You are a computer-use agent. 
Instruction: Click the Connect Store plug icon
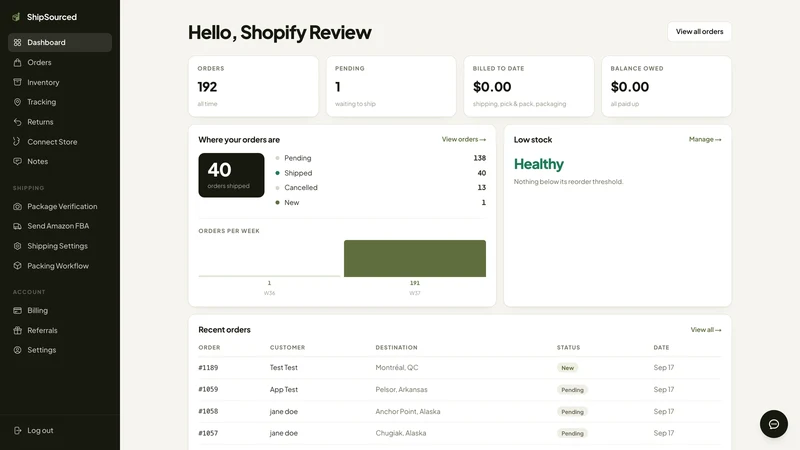[17, 142]
